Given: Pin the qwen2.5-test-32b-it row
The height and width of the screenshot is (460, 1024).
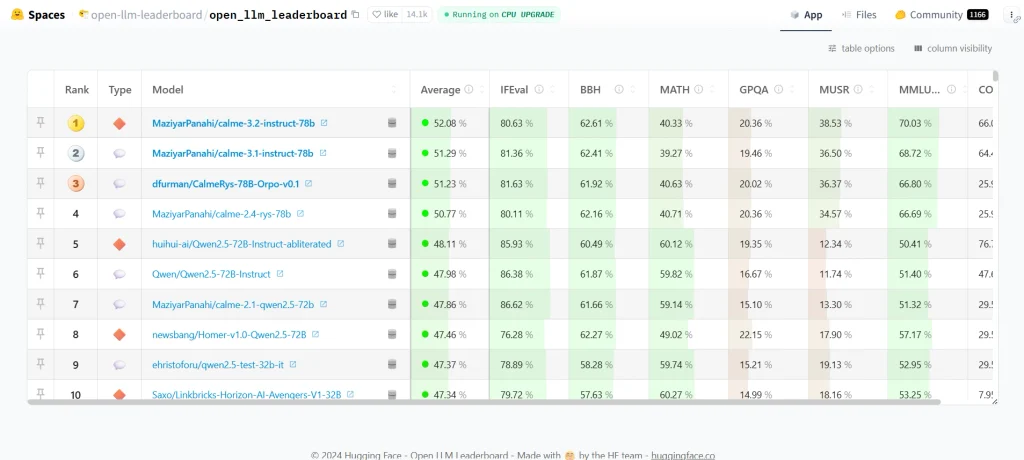Looking at the screenshot, I should pyautogui.click(x=40, y=364).
